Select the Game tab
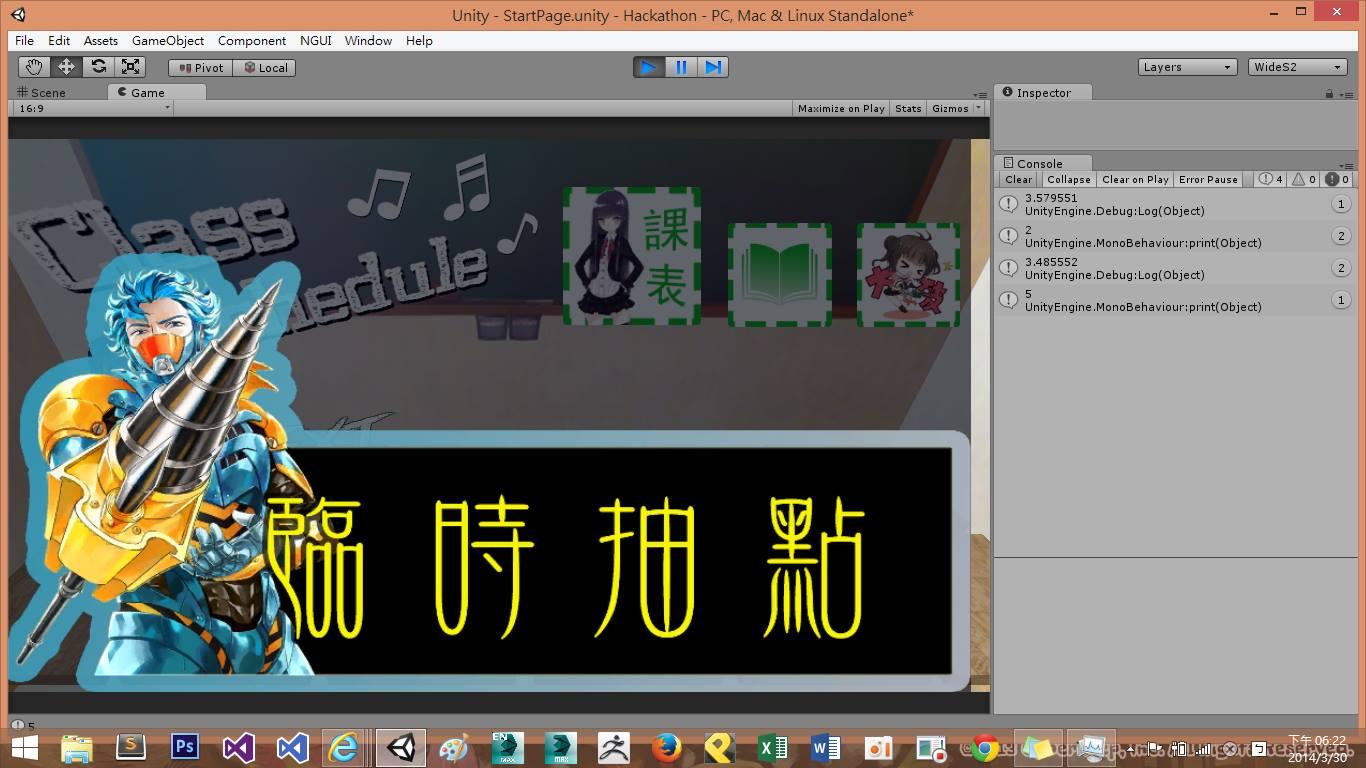Image resolution: width=1366 pixels, height=768 pixels. [x=157, y=92]
